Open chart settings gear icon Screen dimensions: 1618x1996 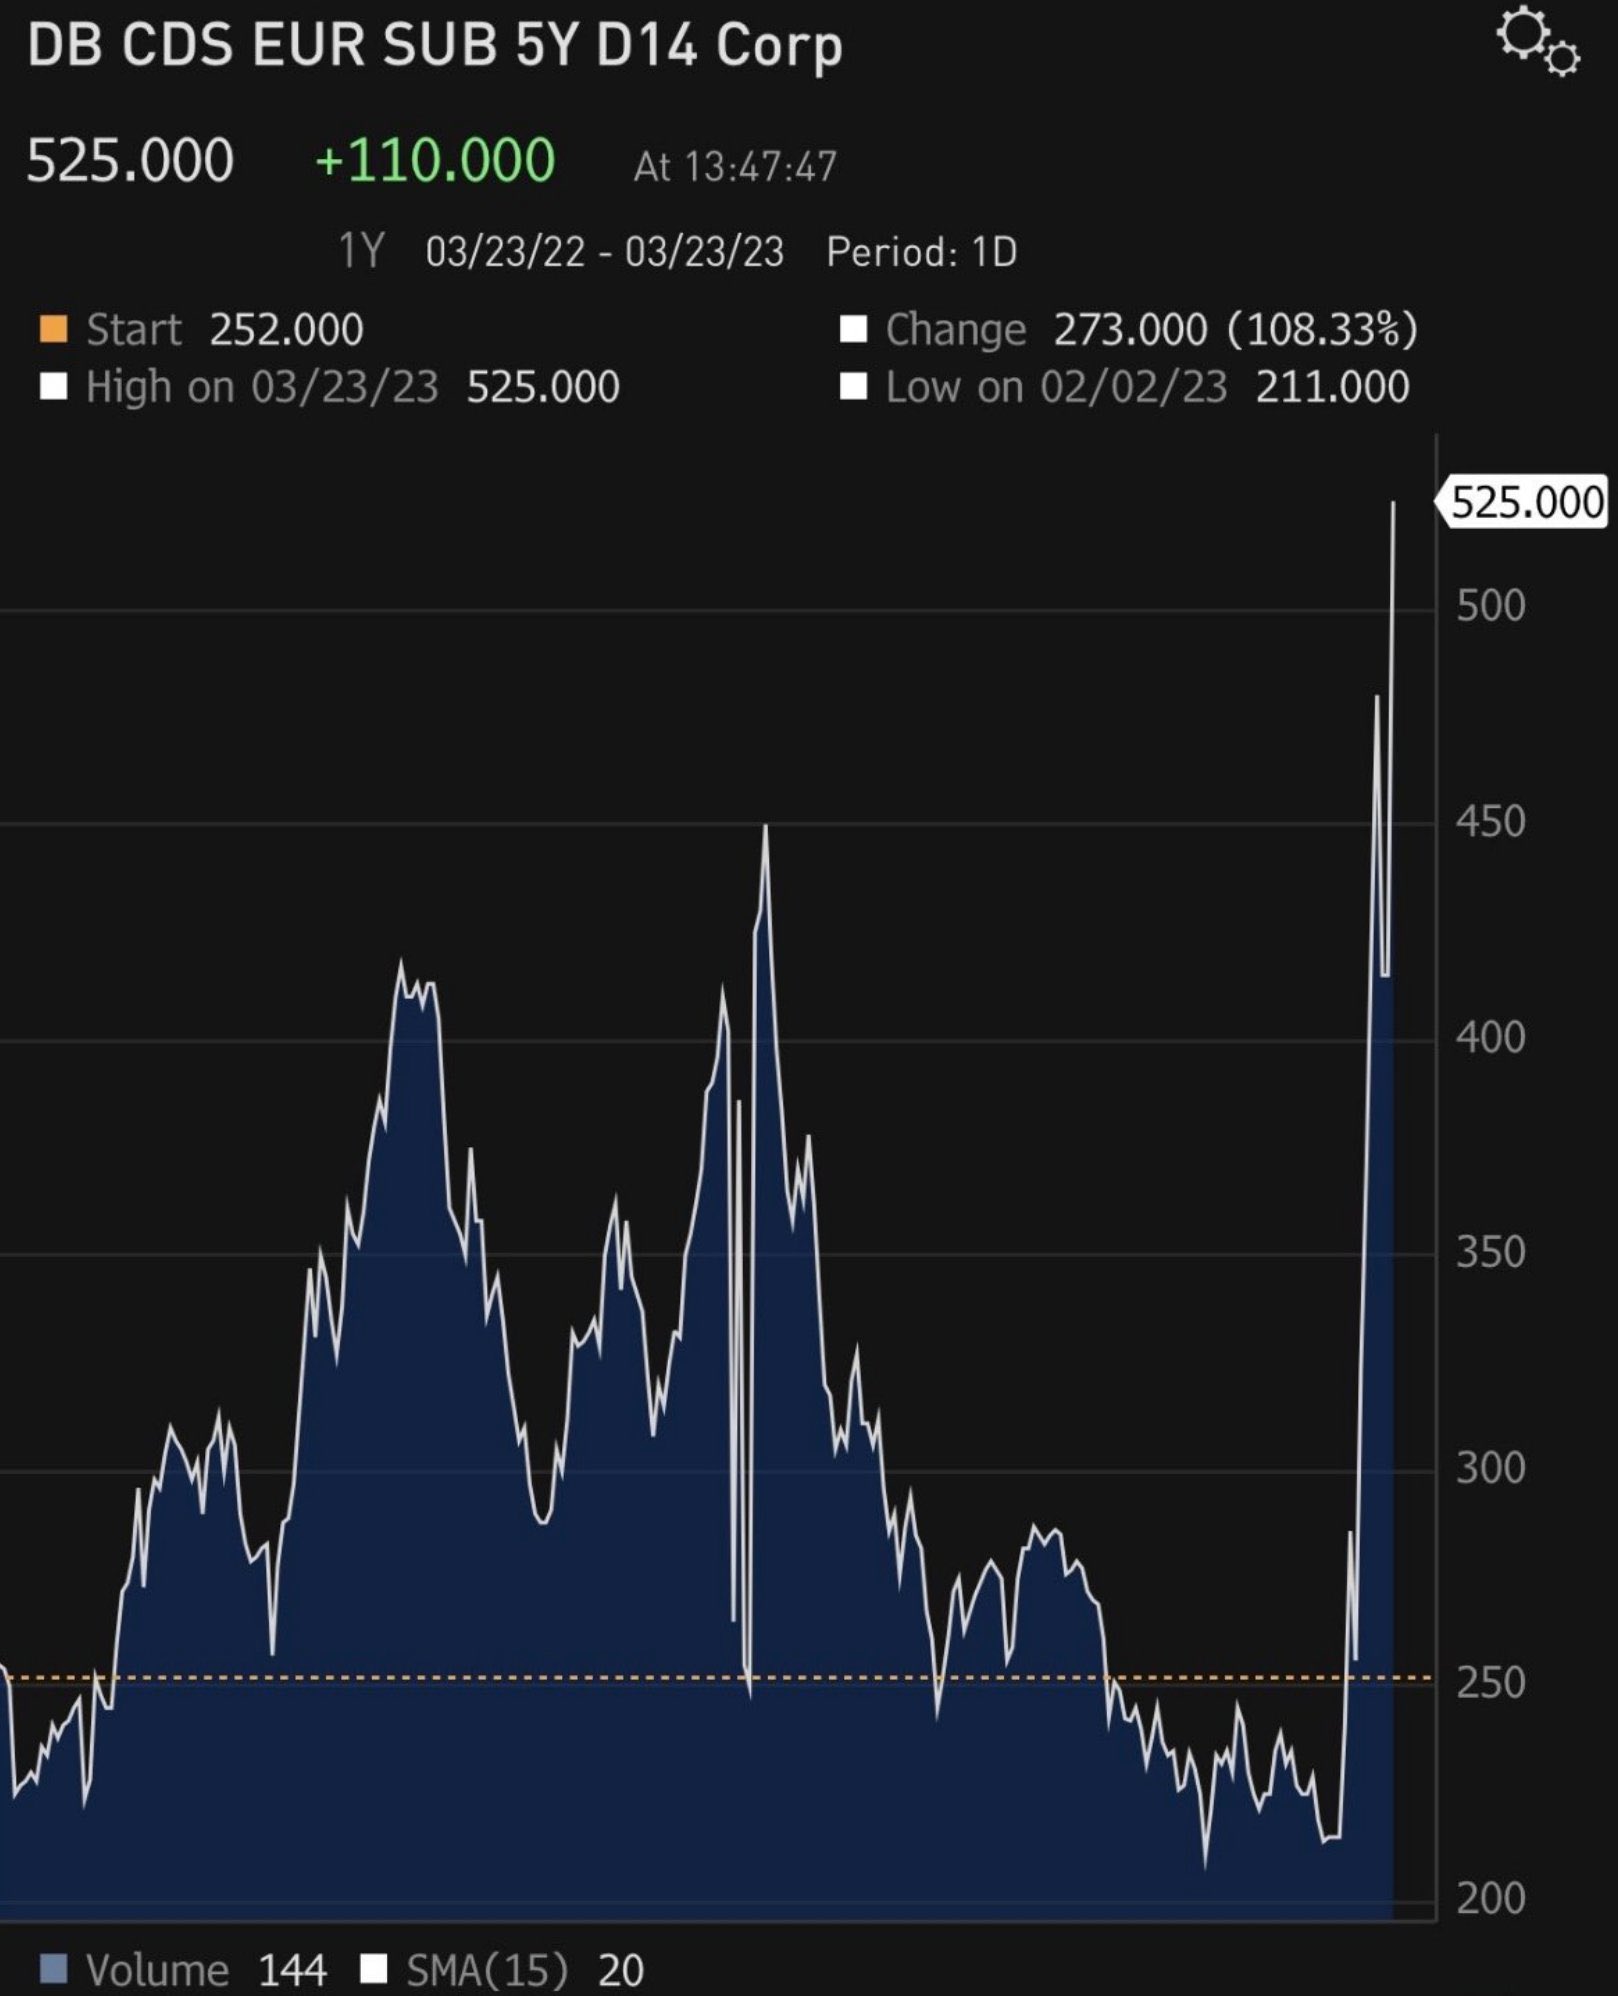(x=1537, y=42)
